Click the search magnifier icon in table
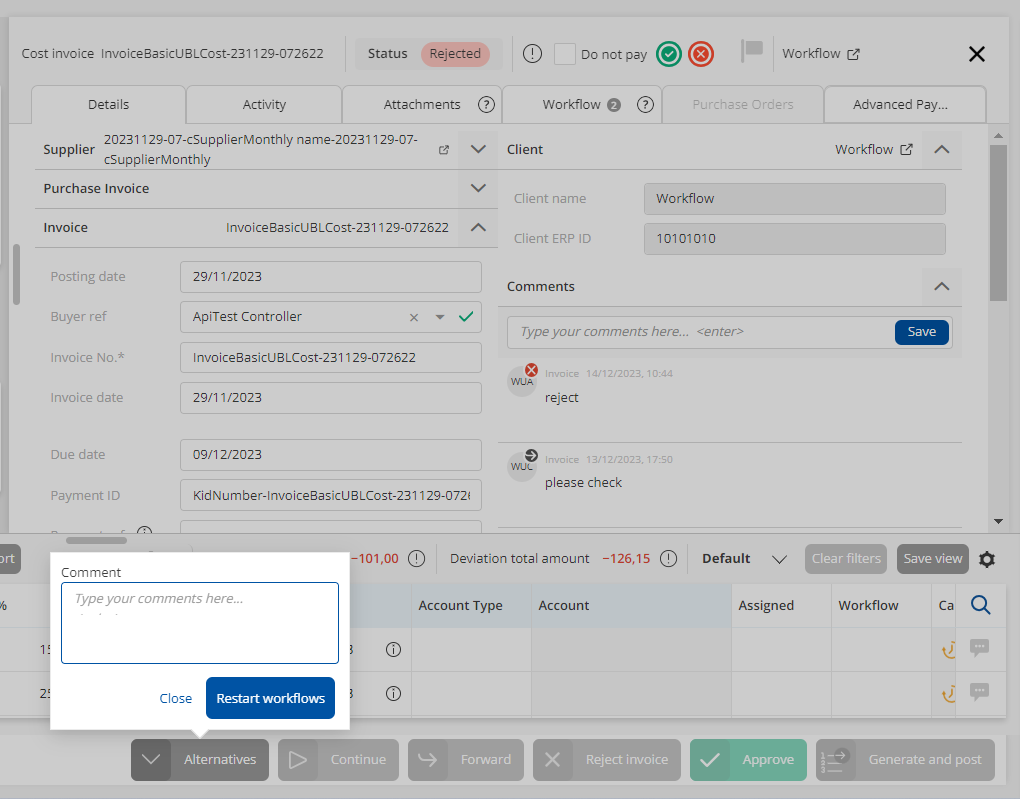Image resolution: width=1020 pixels, height=799 pixels. coord(980,605)
